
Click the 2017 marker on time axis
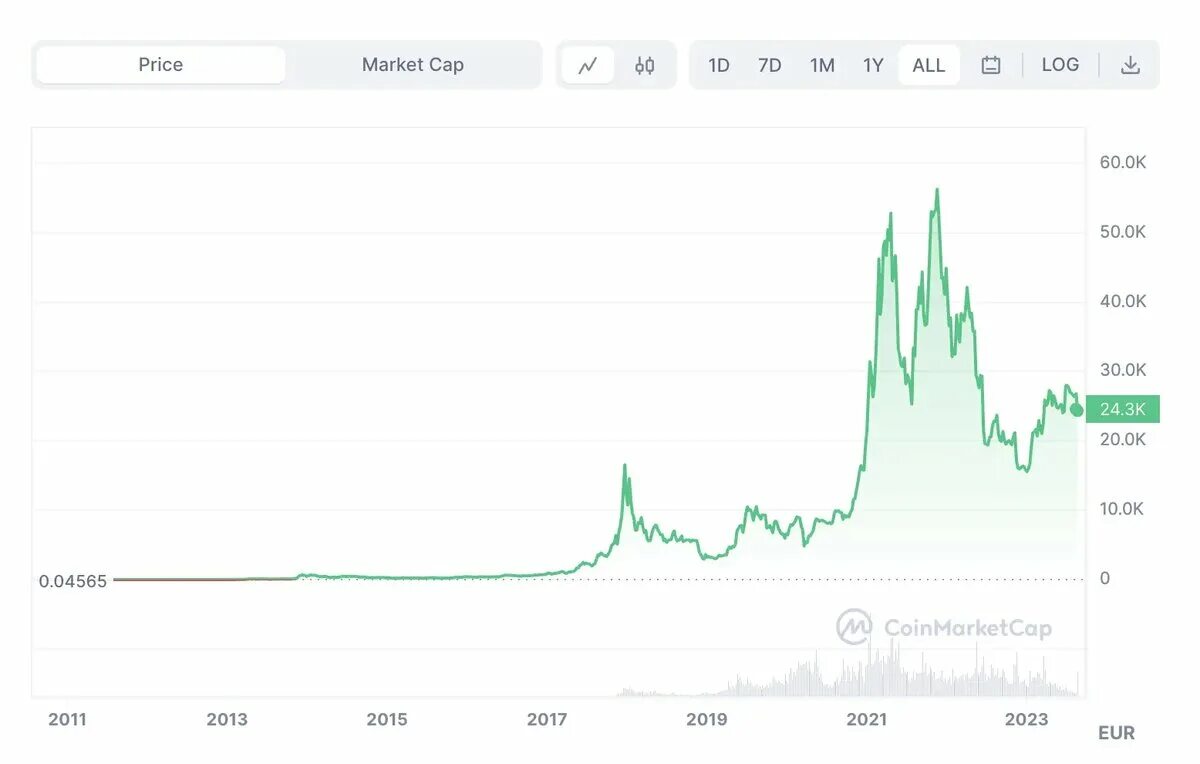pyautogui.click(x=547, y=719)
